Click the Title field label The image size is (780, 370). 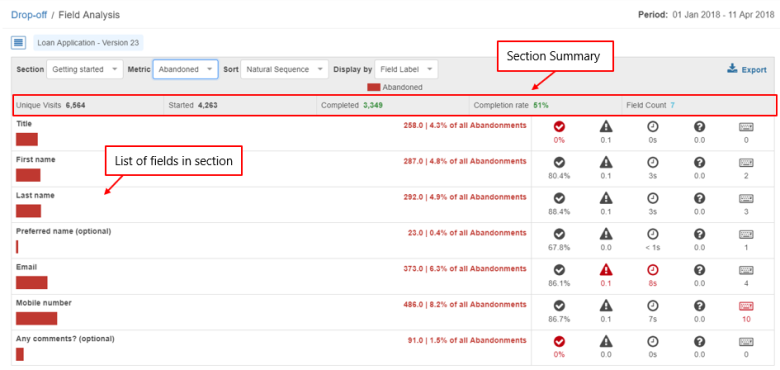[24, 124]
